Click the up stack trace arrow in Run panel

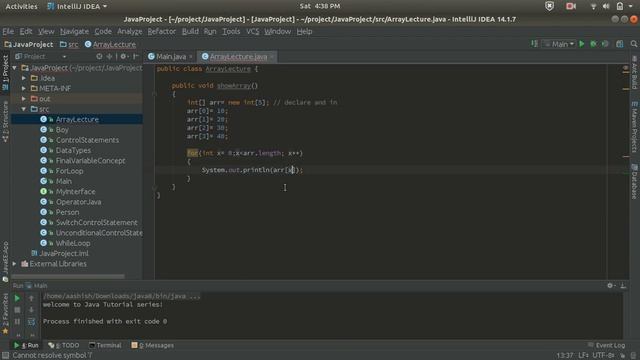(31, 298)
